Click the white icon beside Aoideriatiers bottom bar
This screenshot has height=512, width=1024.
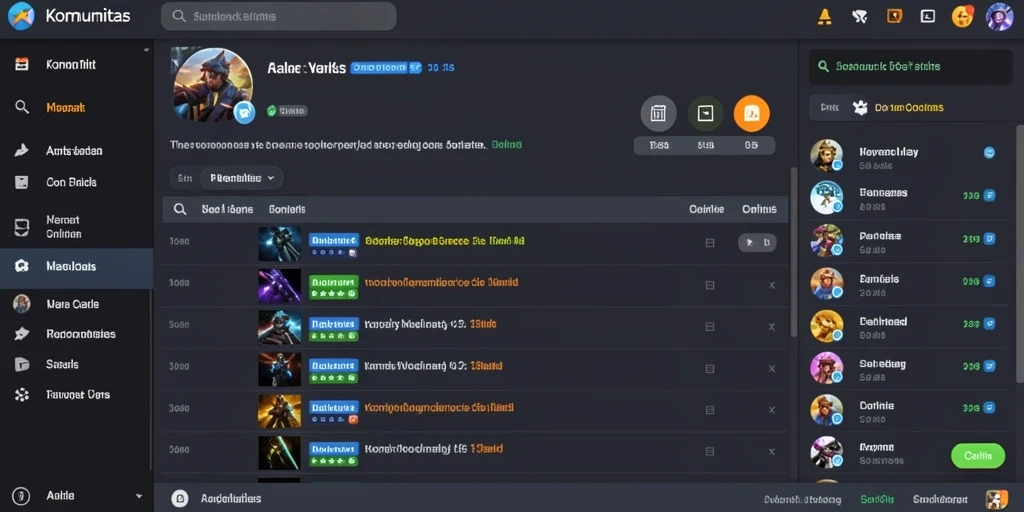(x=180, y=499)
